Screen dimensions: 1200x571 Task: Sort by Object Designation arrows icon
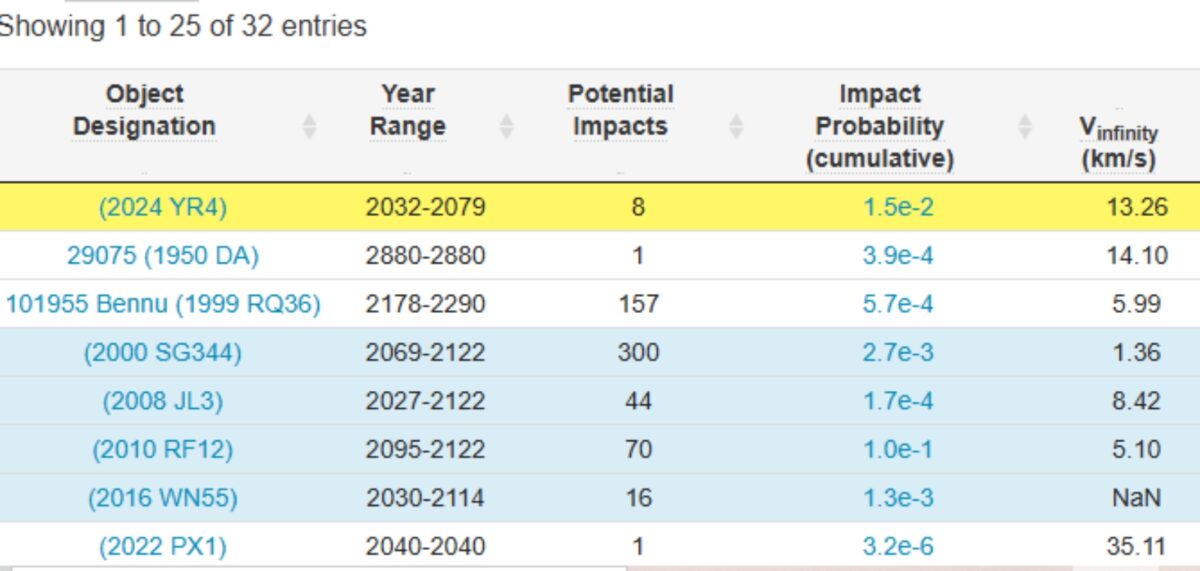(x=309, y=127)
